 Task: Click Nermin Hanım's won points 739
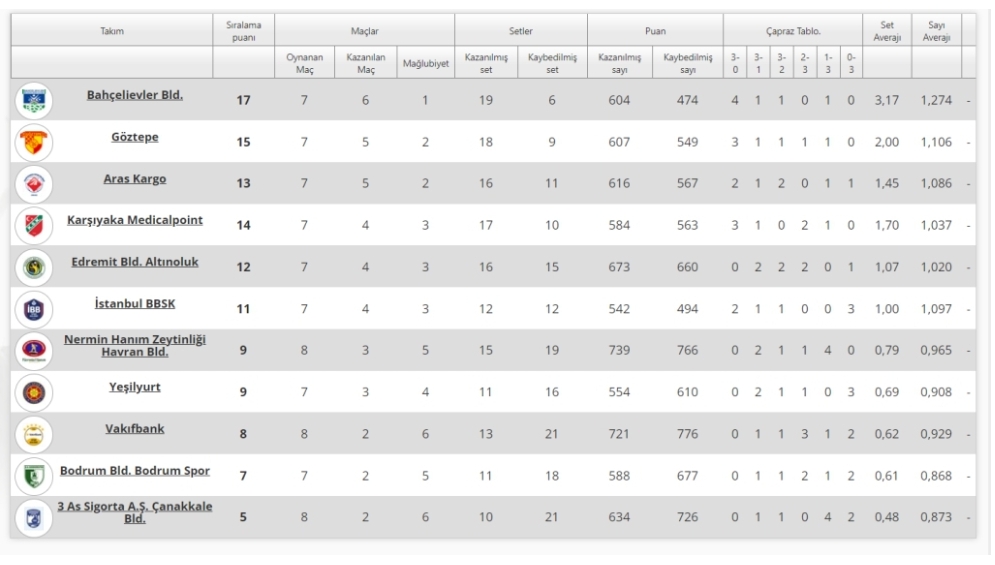point(619,350)
